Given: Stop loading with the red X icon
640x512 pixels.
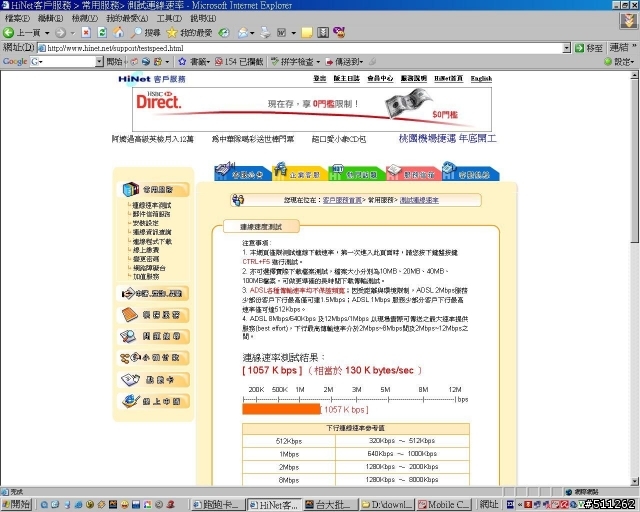Looking at the screenshot, I should tap(86, 32).
